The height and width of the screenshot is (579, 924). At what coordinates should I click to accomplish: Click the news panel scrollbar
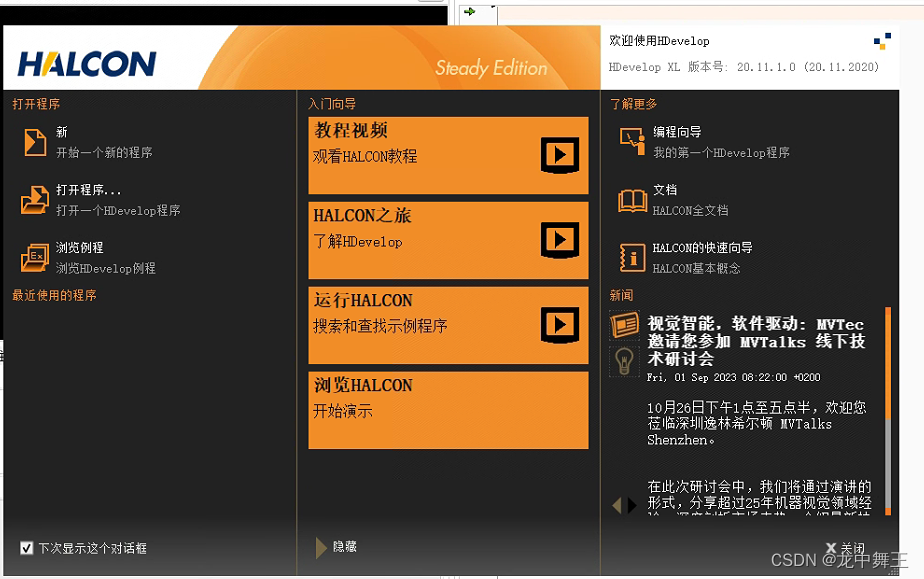tap(888, 411)
